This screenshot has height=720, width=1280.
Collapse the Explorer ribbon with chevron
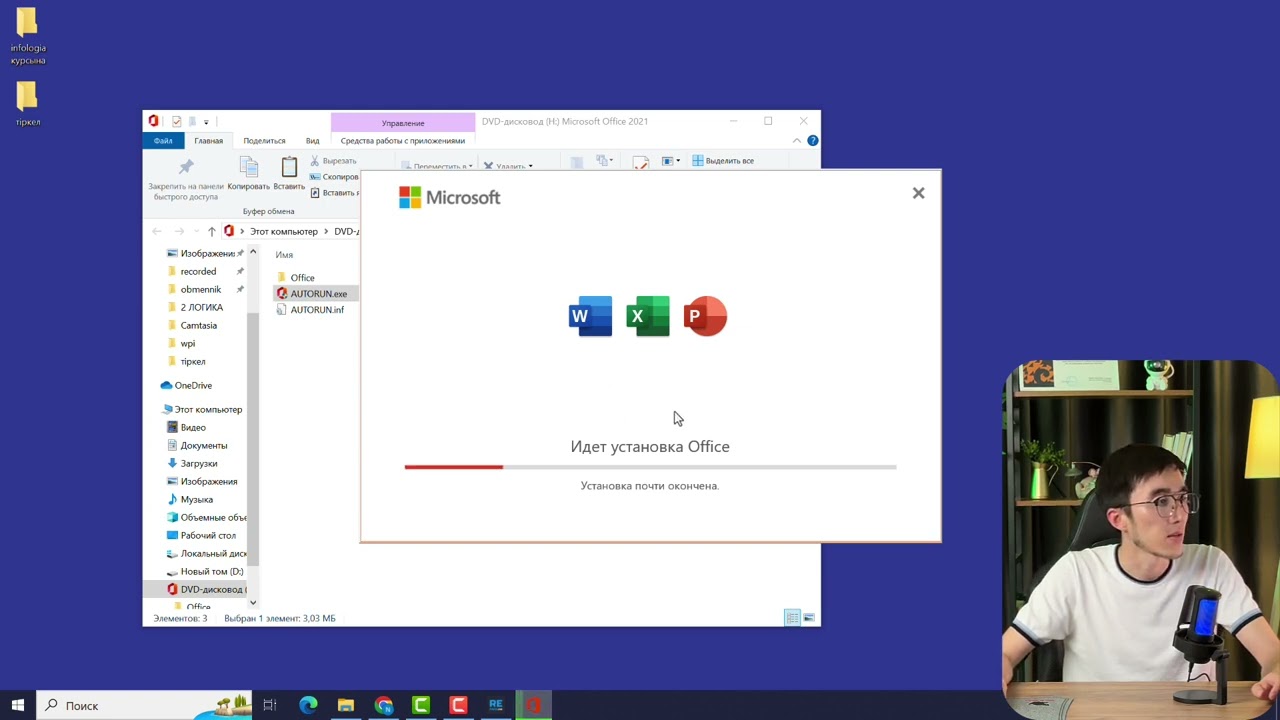pyautogui.click(x=797, y=141)
